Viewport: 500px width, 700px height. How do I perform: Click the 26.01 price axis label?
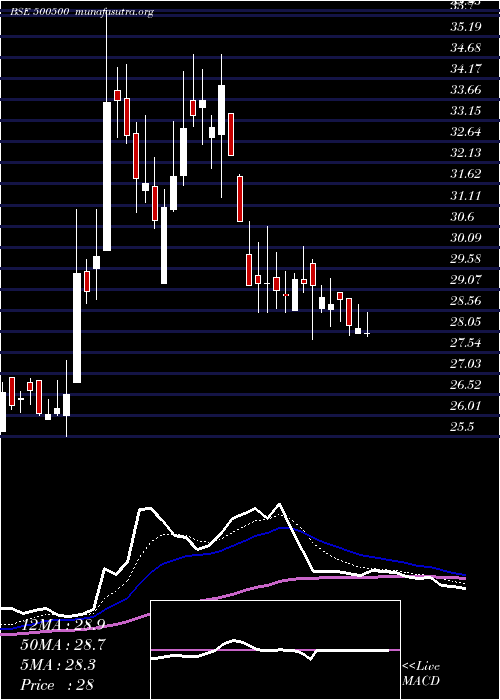(466, 405)
